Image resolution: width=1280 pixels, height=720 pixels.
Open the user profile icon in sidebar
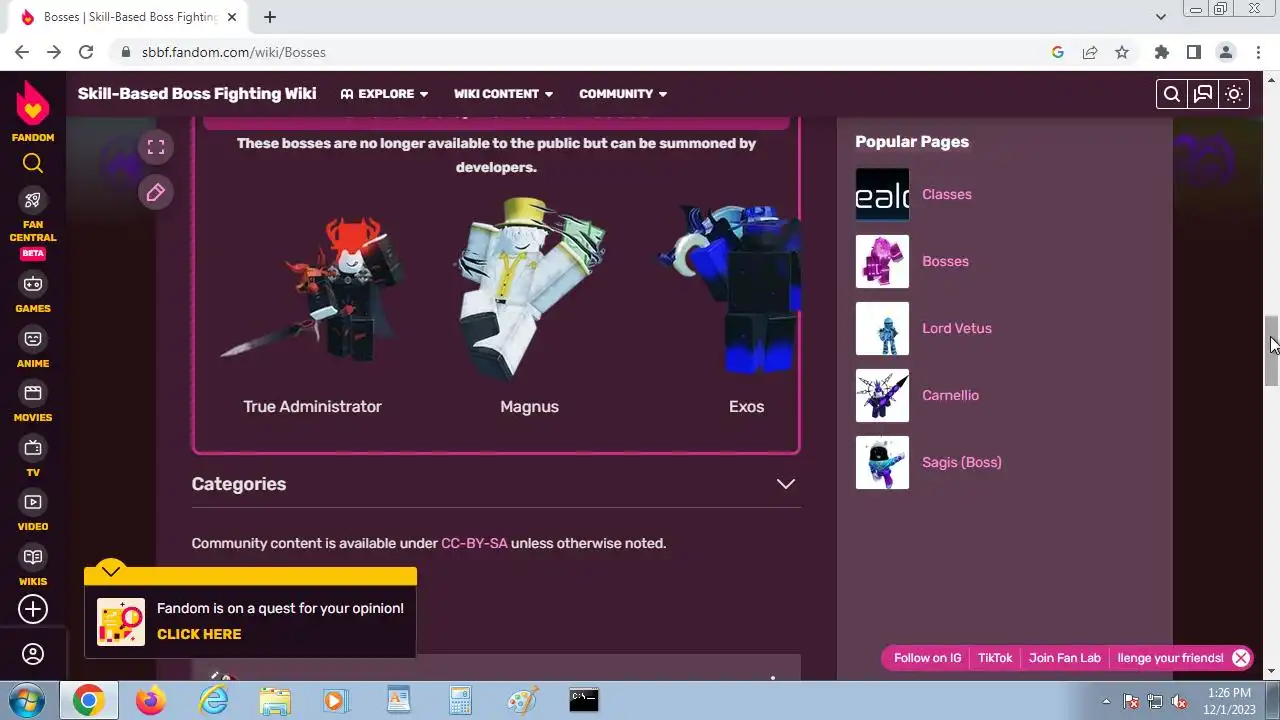click(33, 654)
